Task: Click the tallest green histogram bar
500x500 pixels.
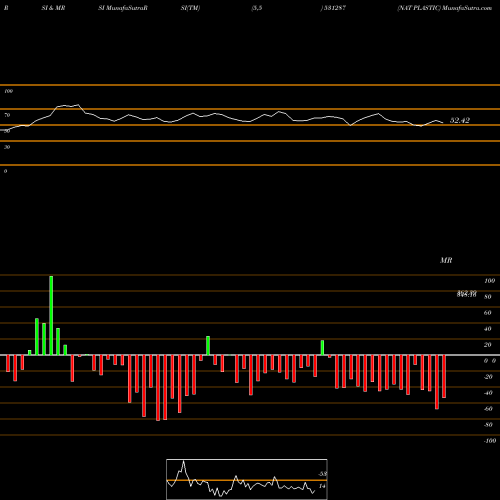Action: pyautogui.click(x=51, y=315)
